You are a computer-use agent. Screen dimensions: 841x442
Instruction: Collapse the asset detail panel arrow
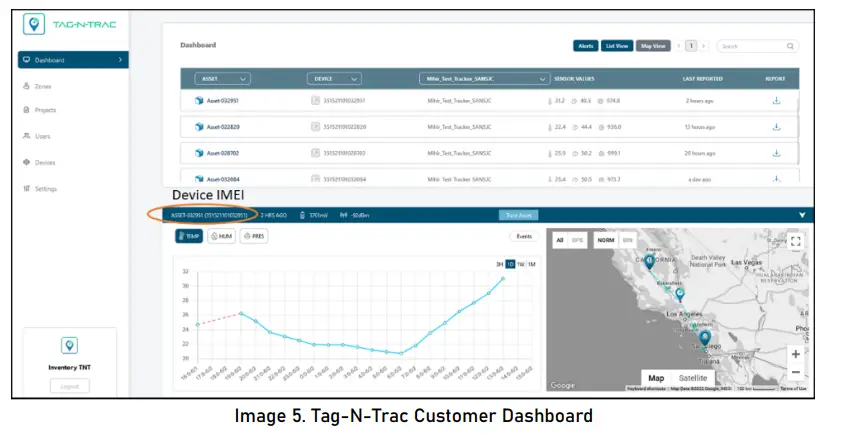(802, 215)
